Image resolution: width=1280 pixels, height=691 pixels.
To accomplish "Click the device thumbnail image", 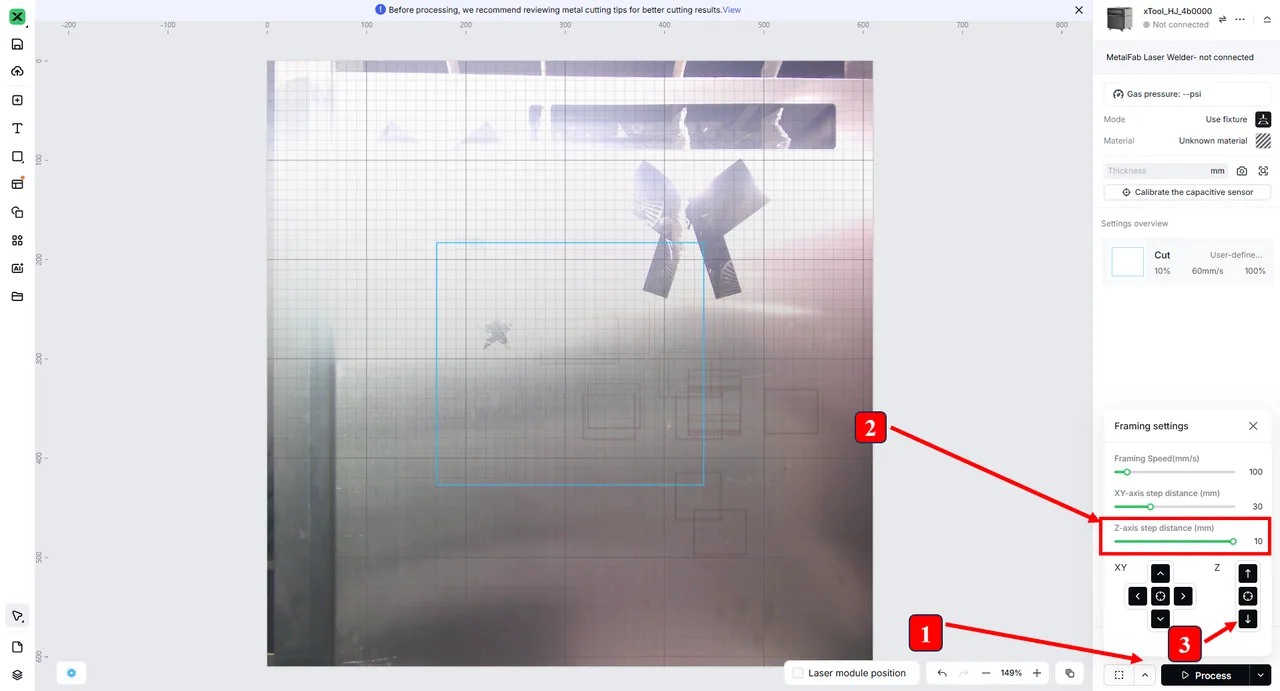I will (1120, 18).
